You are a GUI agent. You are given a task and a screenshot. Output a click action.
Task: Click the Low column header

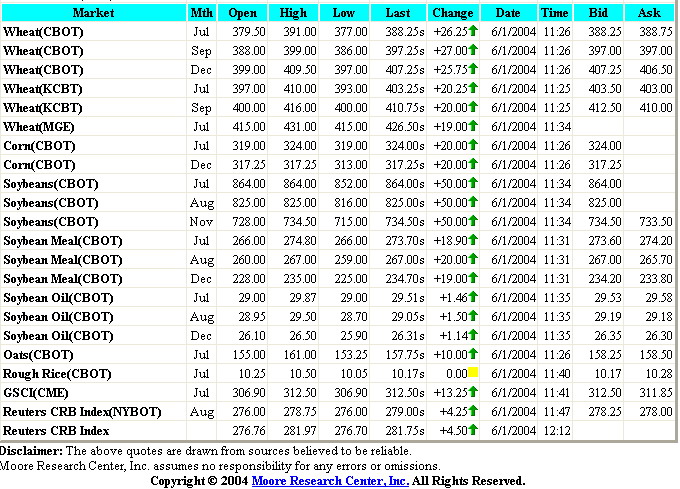point(344,13)
